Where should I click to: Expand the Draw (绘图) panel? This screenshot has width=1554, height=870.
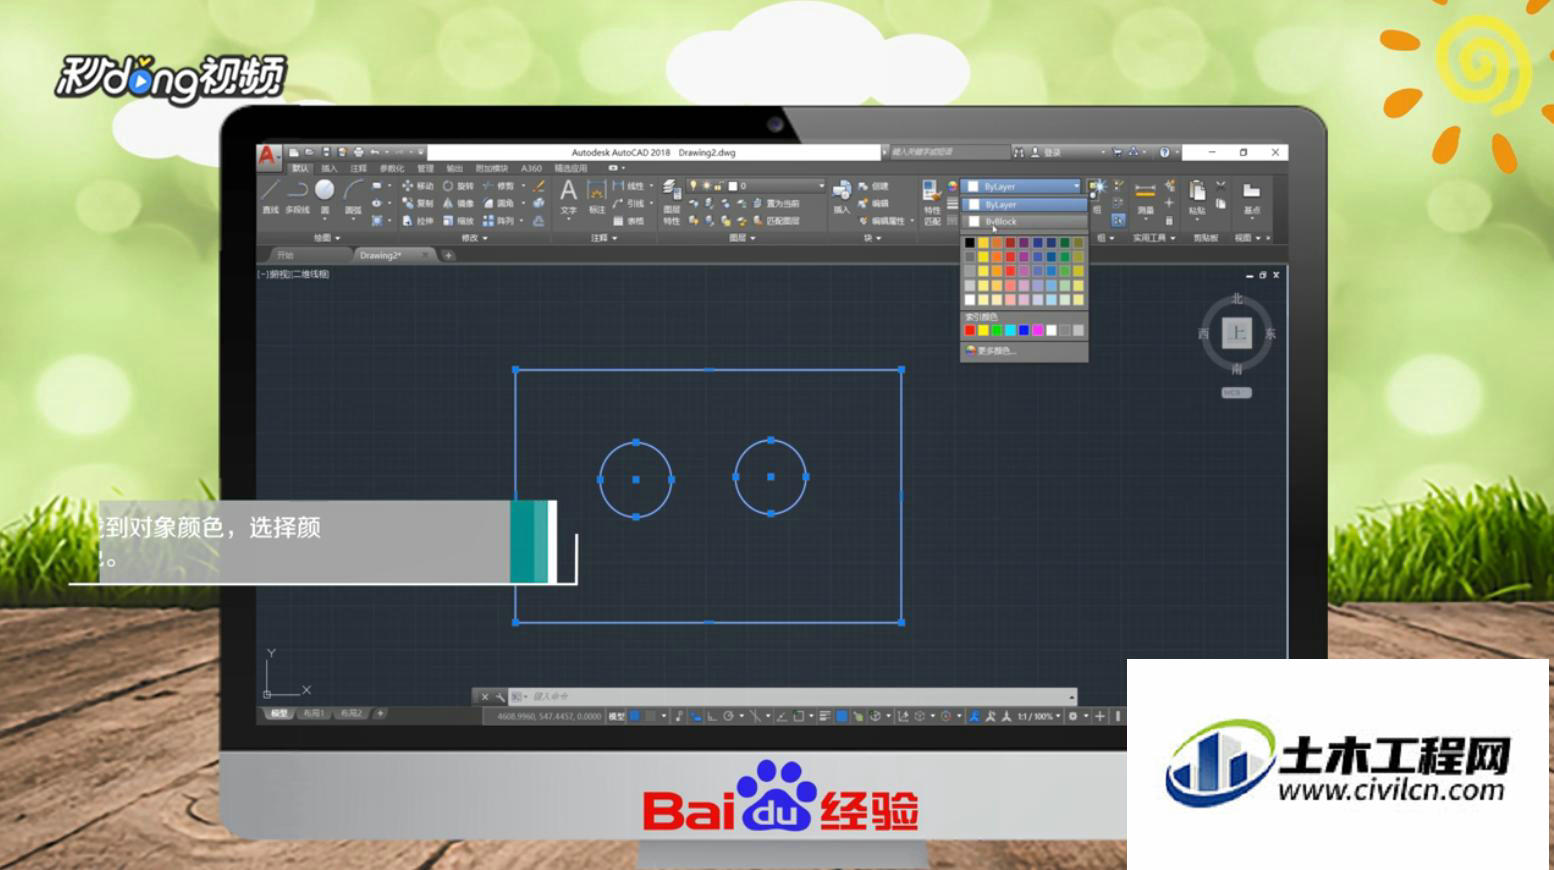[327, 238]
